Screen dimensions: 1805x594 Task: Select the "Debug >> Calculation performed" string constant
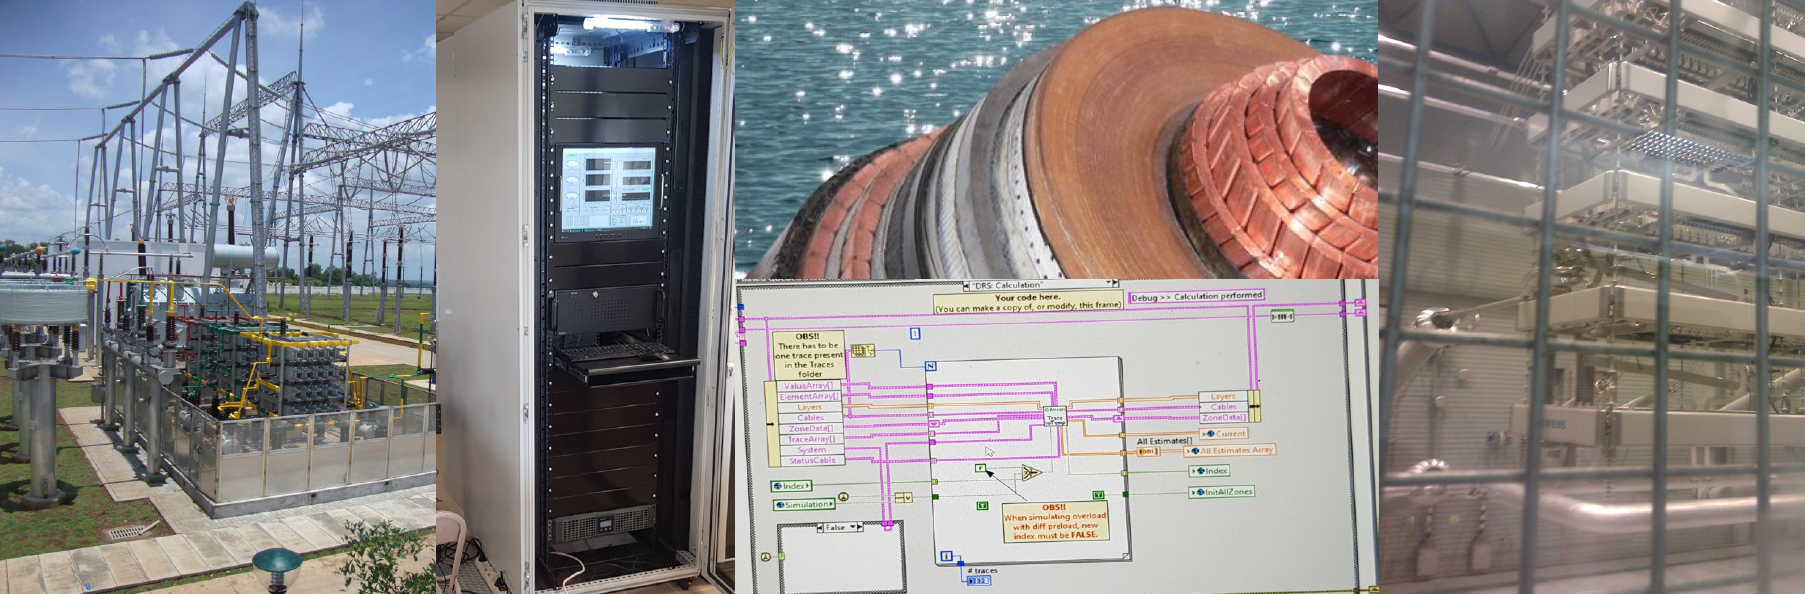tap(1197, 296)
